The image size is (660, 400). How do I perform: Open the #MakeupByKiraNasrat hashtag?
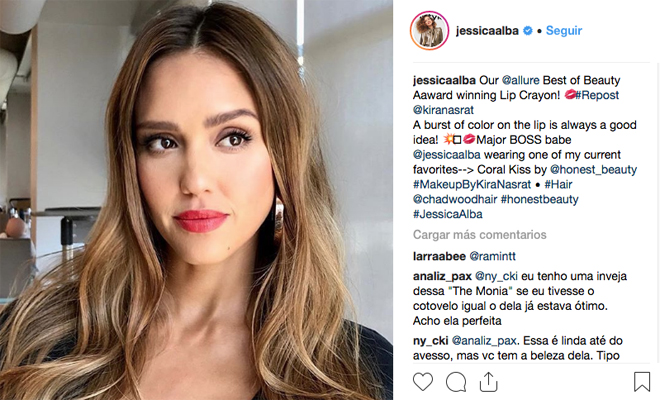(472, 184)
